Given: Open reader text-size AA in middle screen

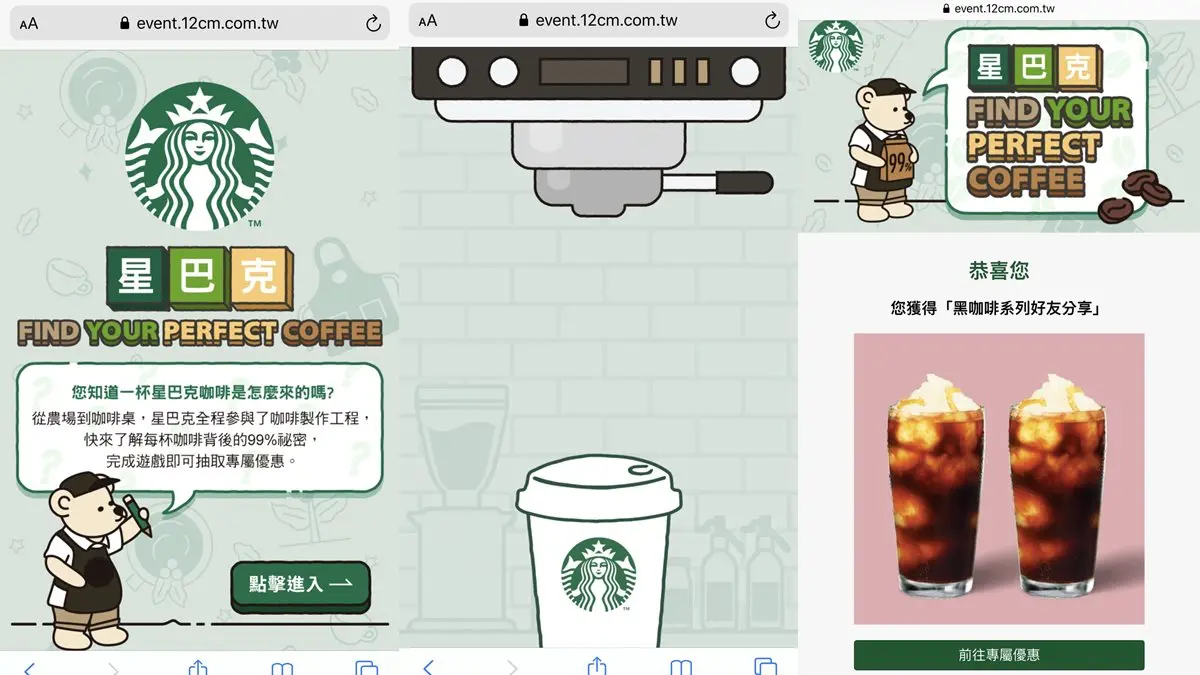Looking at the screenshot, I should click(428, 21).
